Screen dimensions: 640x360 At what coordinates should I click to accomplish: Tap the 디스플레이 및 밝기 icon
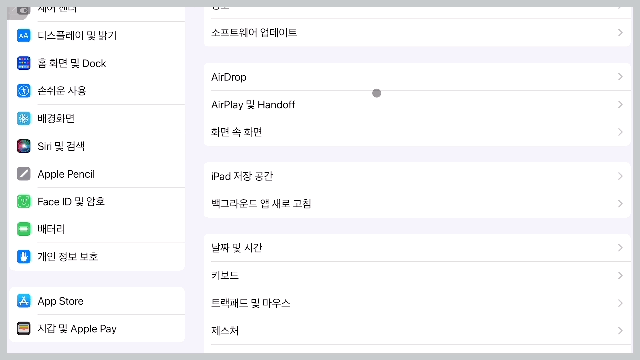pyautogui.click(x=24, y=36)
